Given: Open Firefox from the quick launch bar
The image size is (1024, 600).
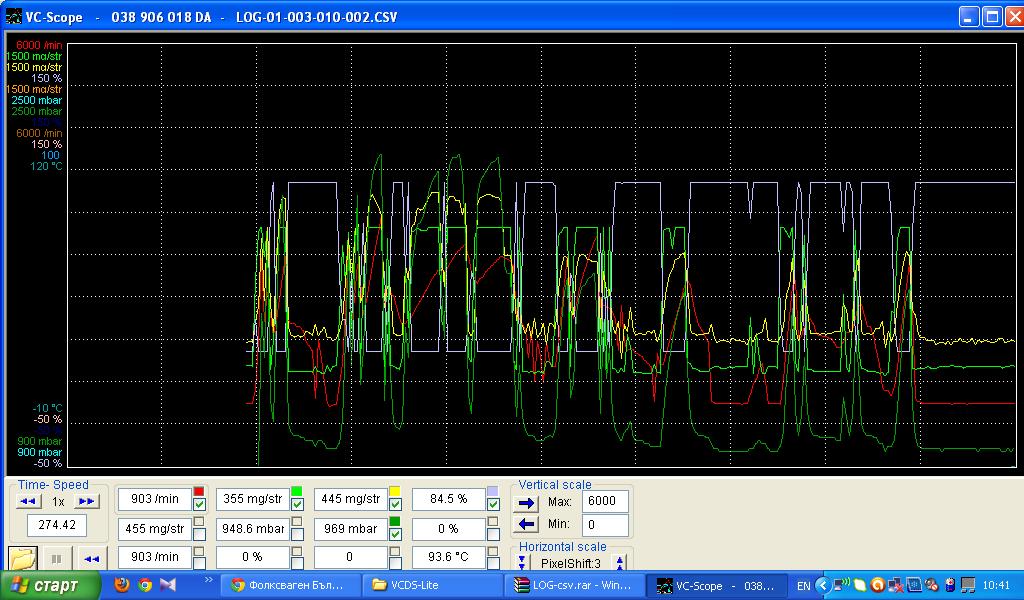Looking at the screenshot, I should point(122,585).
